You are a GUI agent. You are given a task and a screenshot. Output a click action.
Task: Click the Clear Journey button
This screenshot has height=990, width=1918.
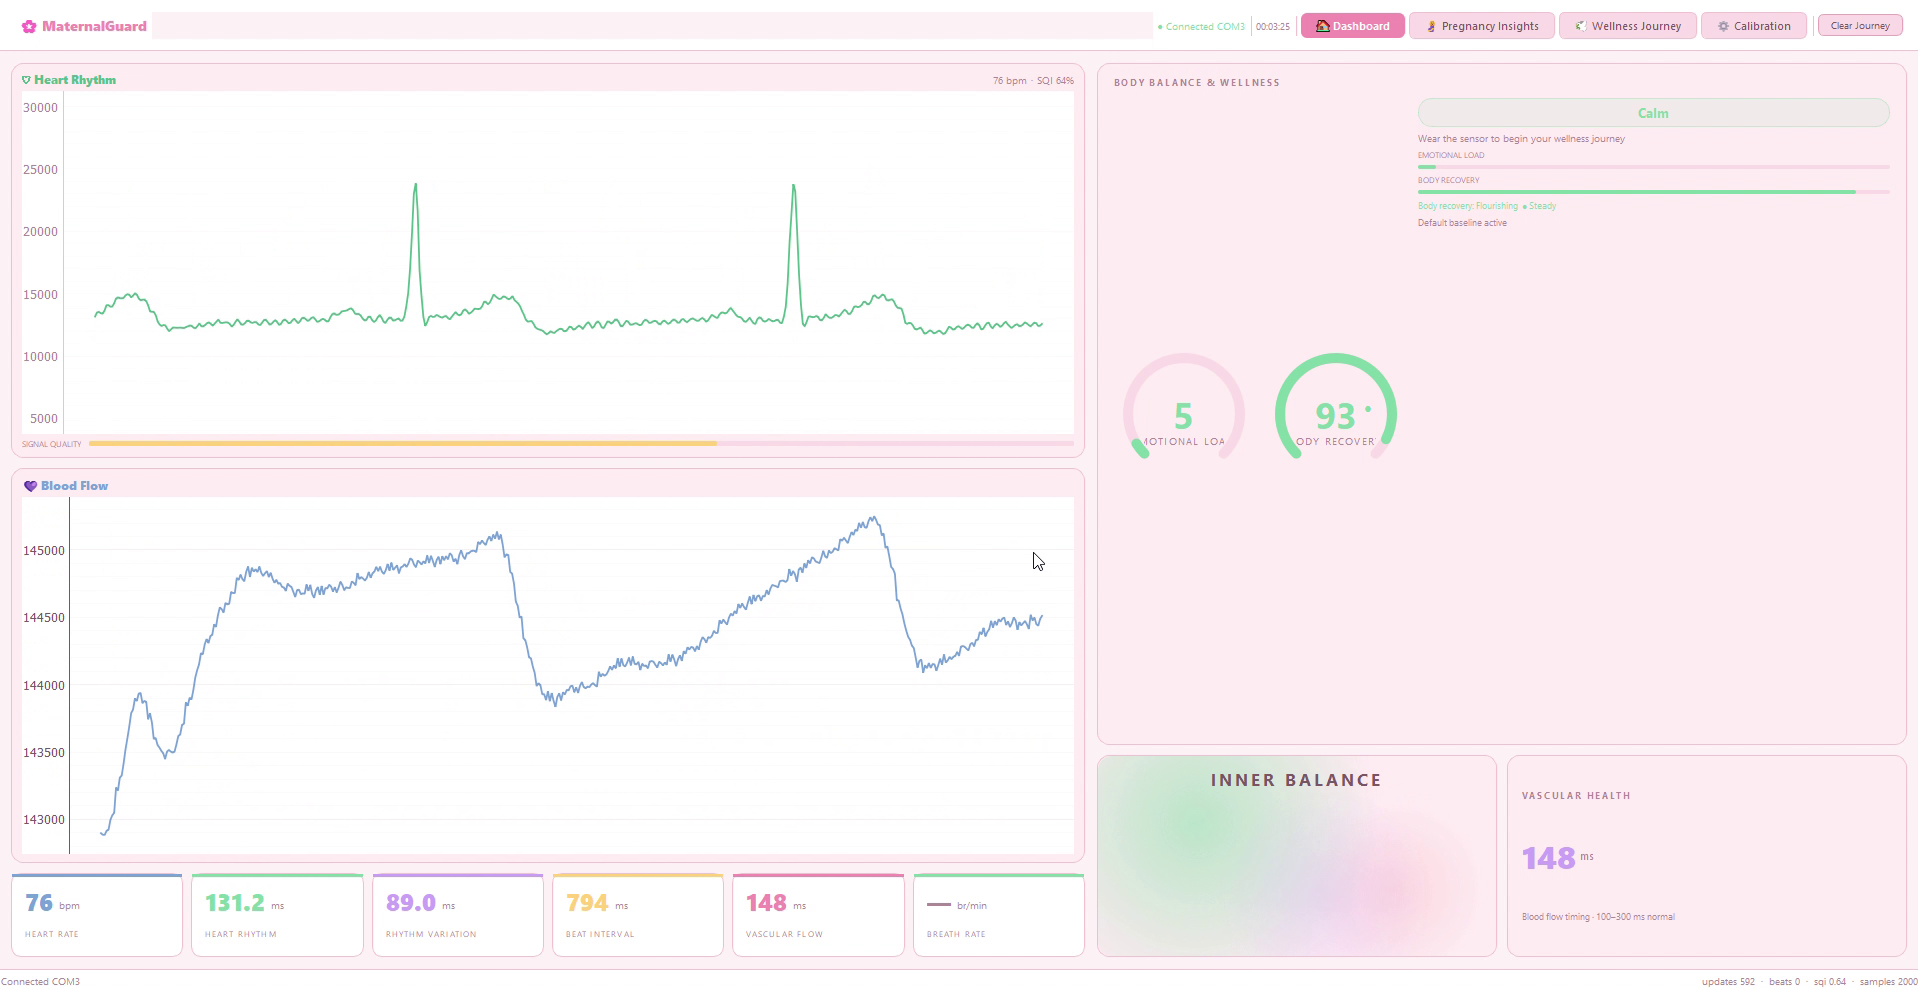1859,26
